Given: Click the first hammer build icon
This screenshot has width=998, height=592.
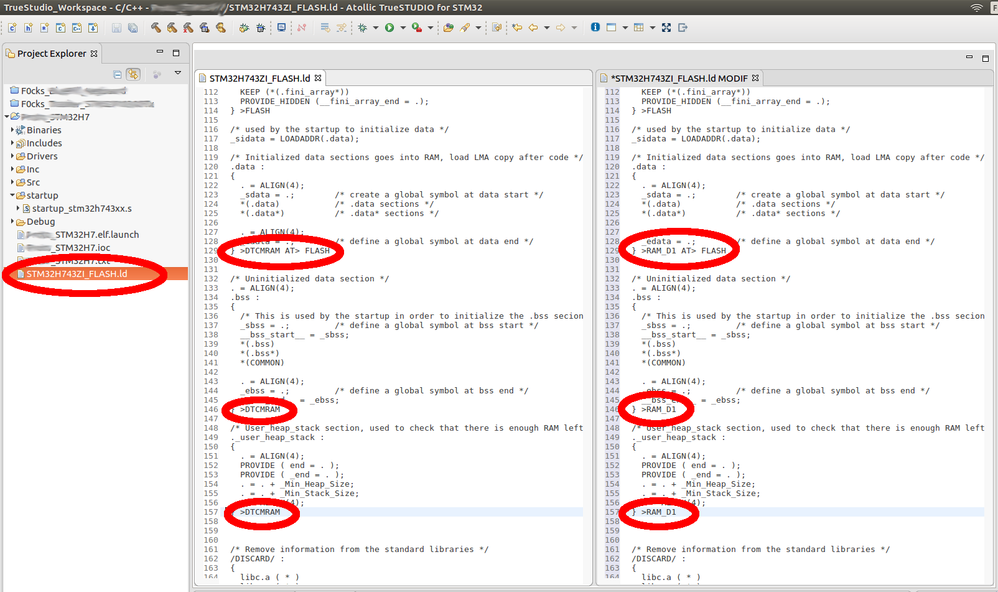Looking at the screenshot, I should click(x=156, y=28).
